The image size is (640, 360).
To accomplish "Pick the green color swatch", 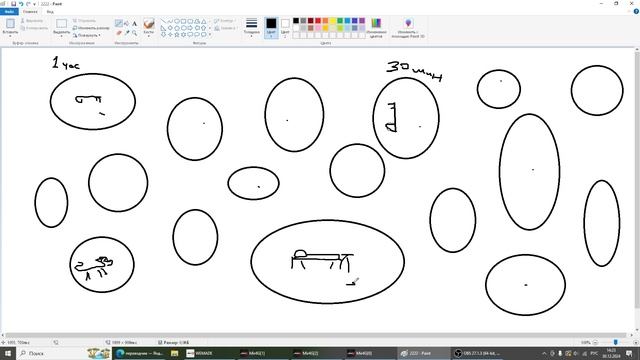I will pos(340,21).
